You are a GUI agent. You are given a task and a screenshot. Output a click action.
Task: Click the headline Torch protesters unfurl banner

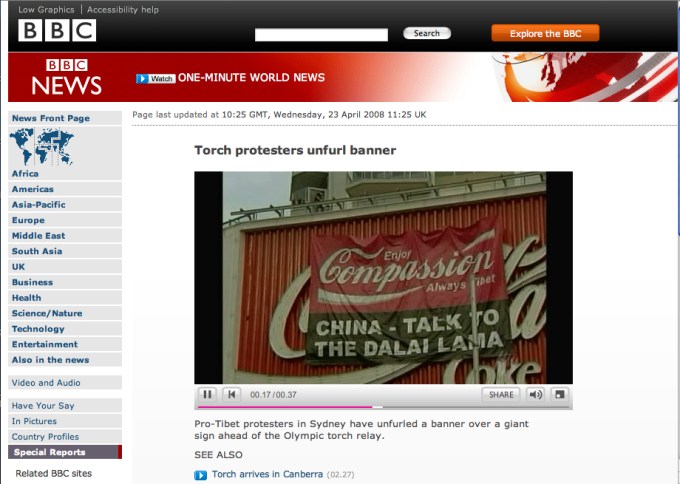[295, 150]
